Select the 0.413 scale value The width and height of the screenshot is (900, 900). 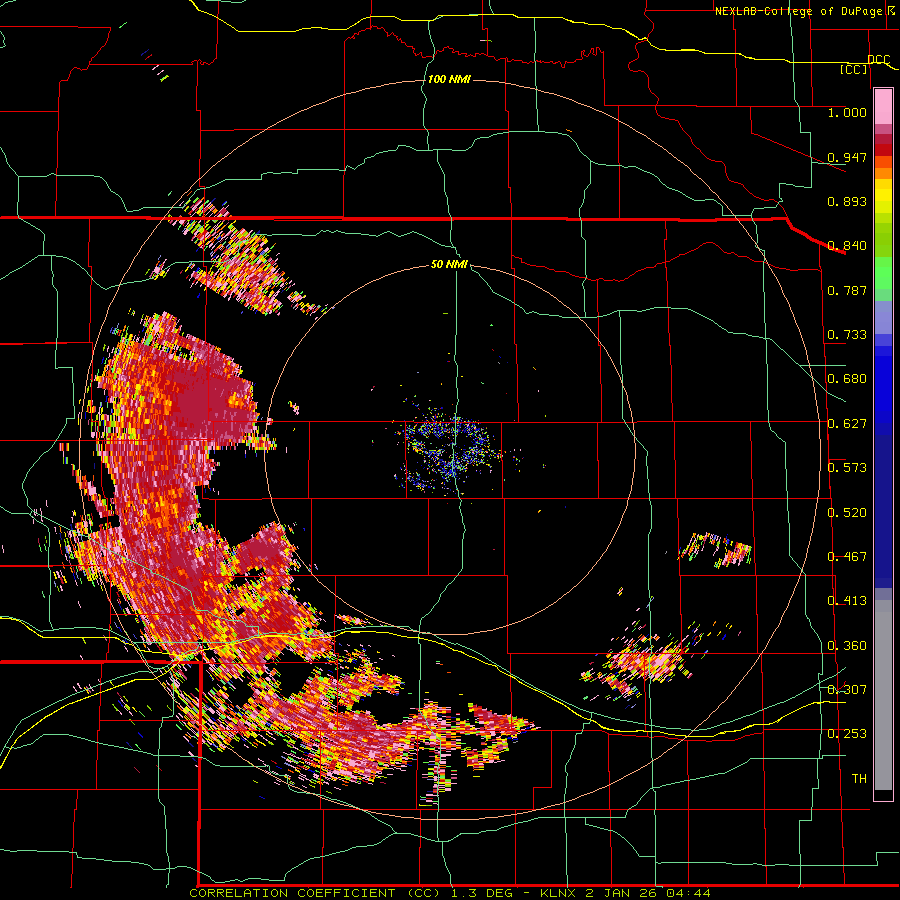pyautogui.click(x=847, y=601)
